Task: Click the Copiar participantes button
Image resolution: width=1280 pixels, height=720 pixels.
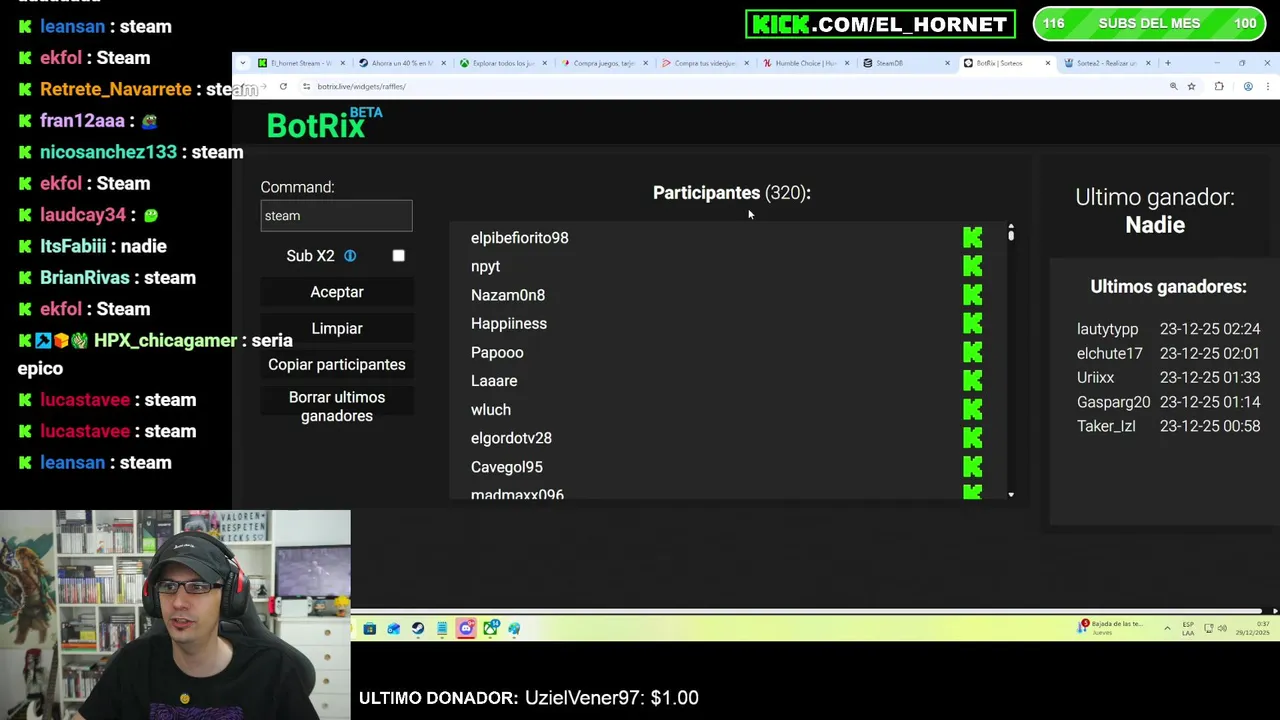Action: tap(337, 364)
